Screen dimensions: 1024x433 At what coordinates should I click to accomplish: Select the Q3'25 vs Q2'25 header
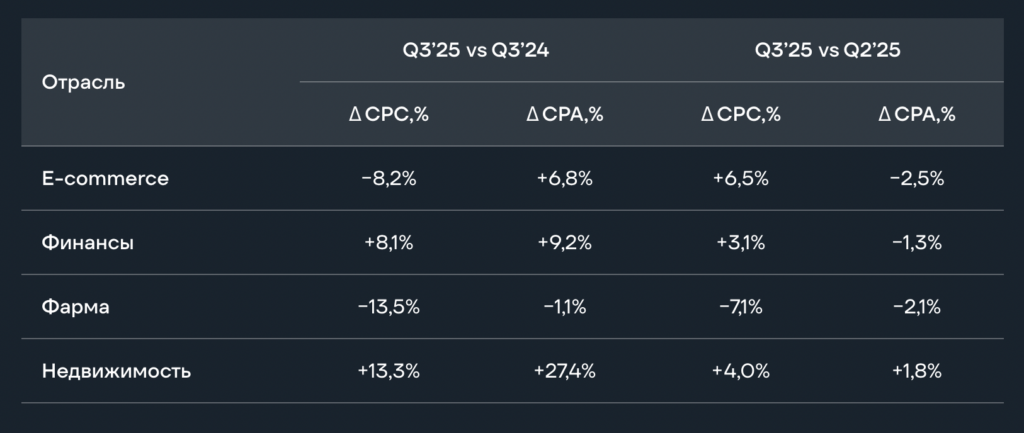point(828,49)
